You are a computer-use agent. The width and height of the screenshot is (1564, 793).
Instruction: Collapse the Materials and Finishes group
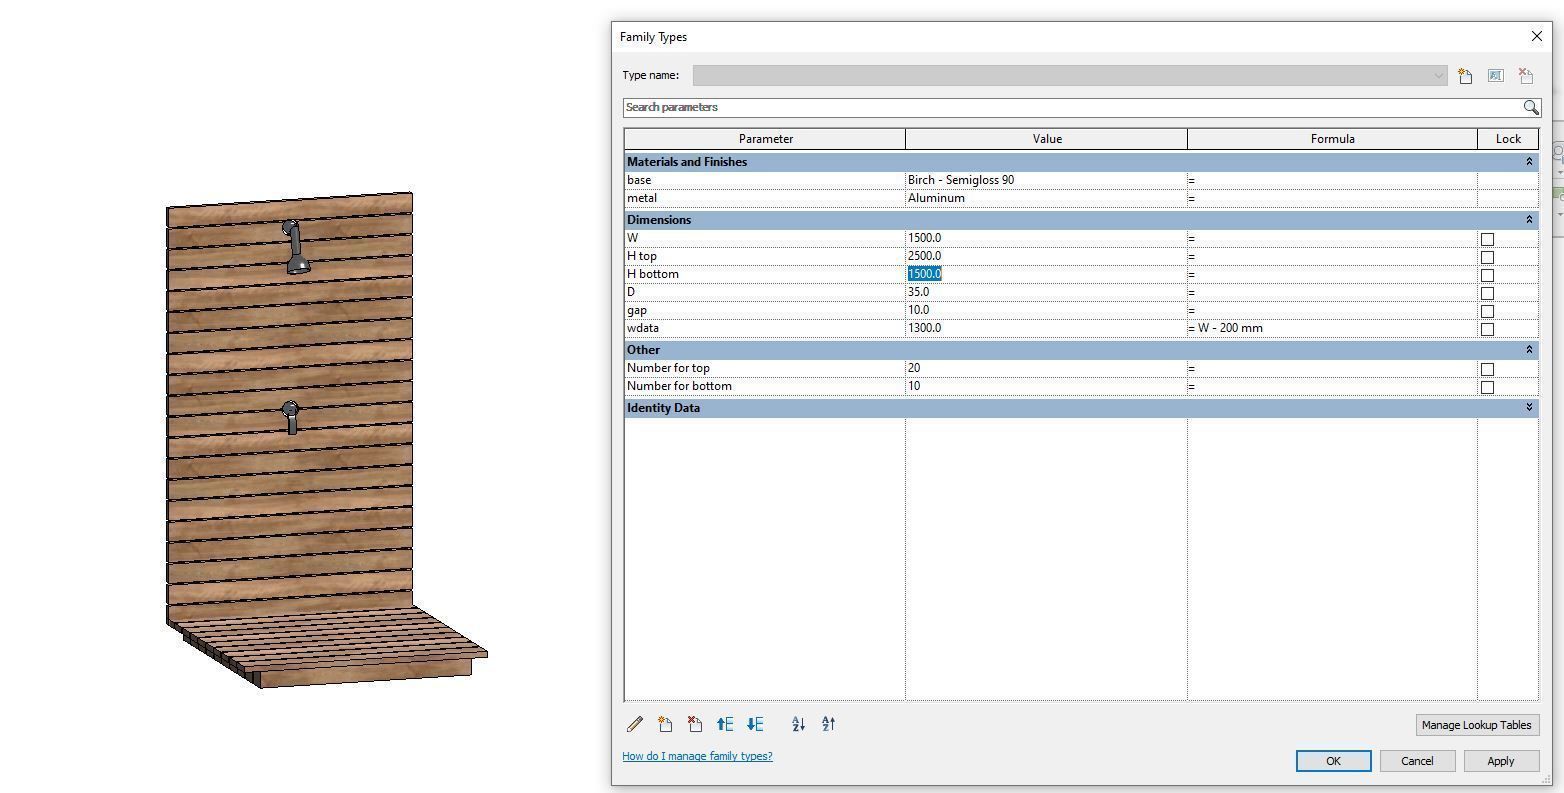[x=1528, y=162]
